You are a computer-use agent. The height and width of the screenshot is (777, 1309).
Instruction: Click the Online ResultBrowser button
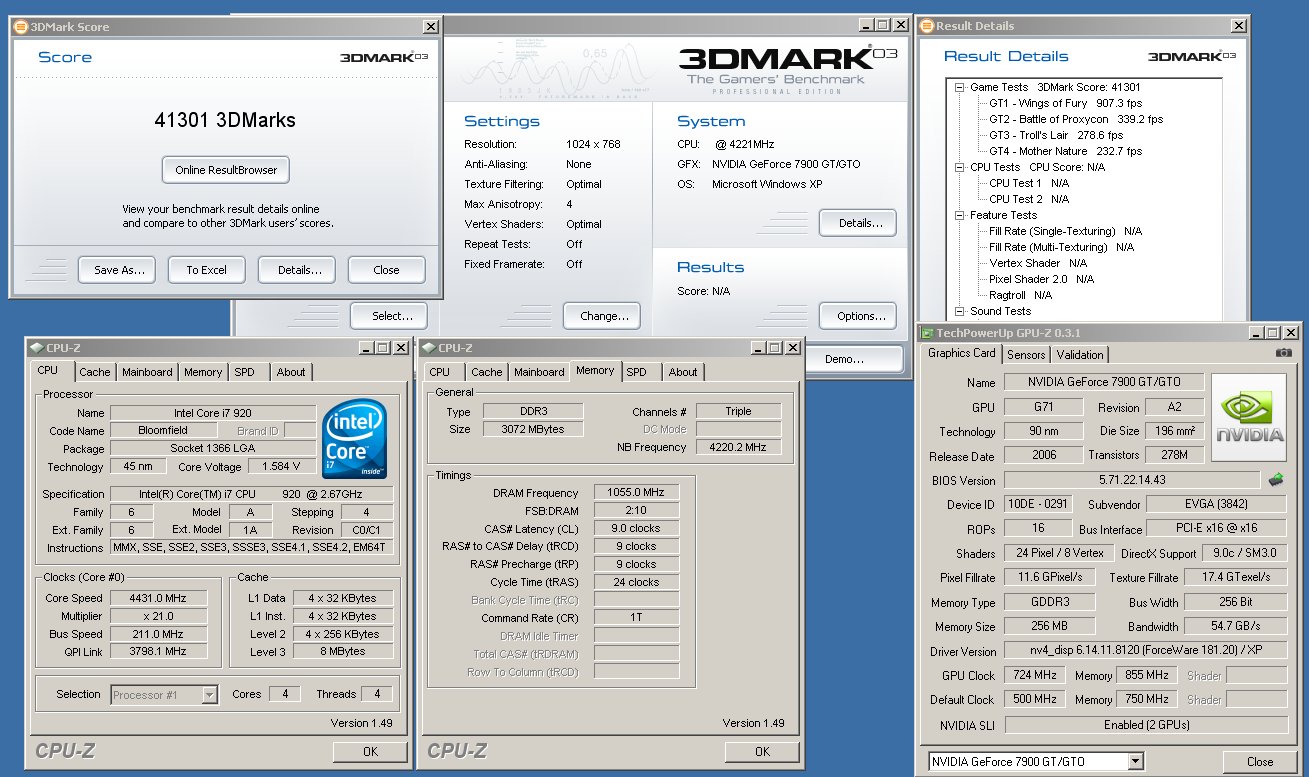(226, 170)
